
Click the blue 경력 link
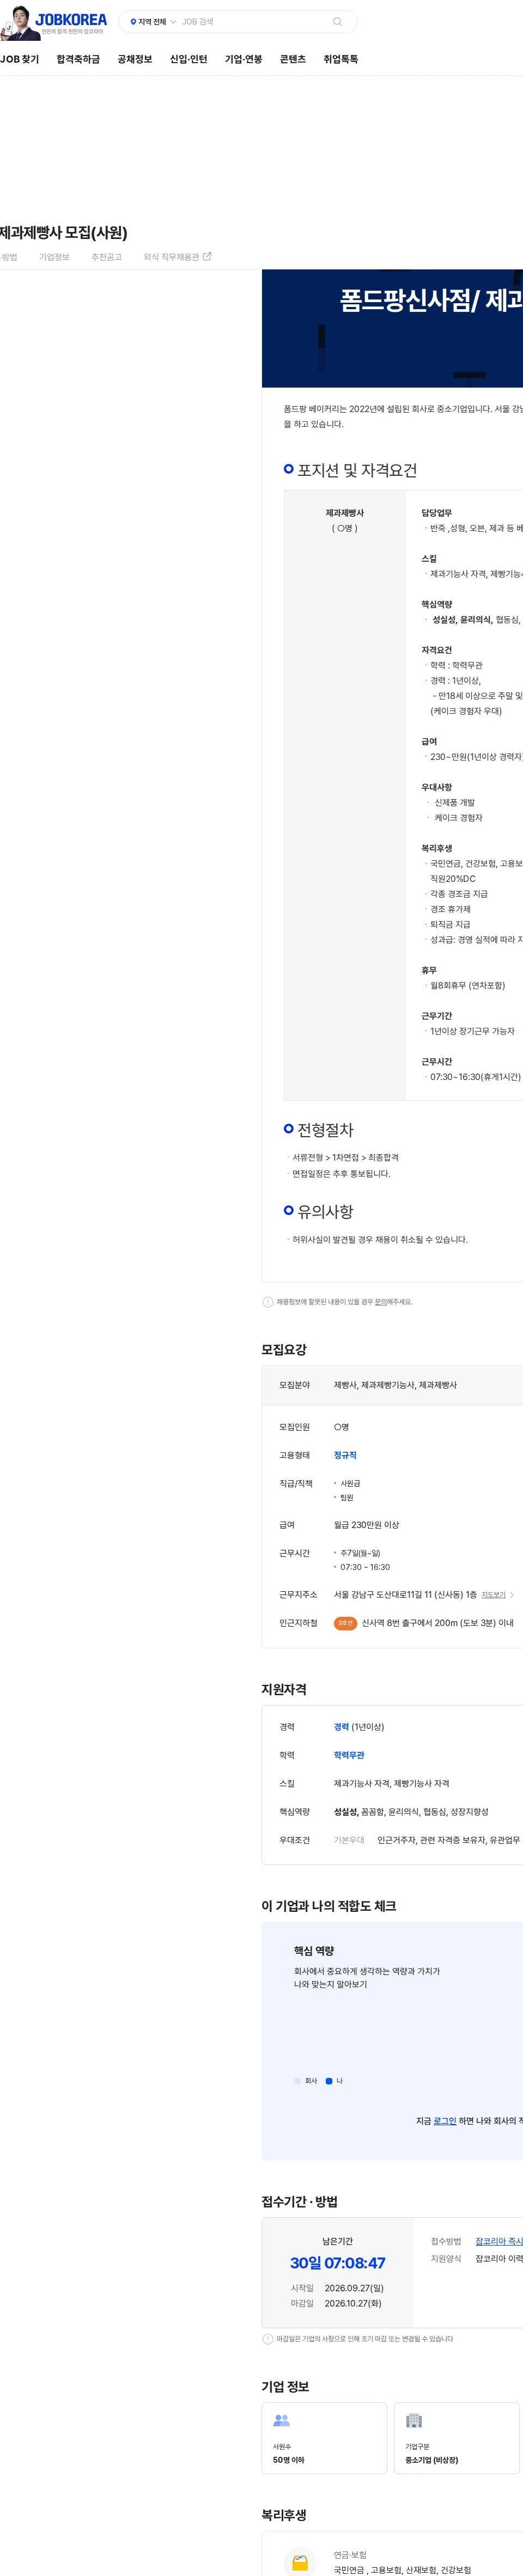coord(341,1727)
